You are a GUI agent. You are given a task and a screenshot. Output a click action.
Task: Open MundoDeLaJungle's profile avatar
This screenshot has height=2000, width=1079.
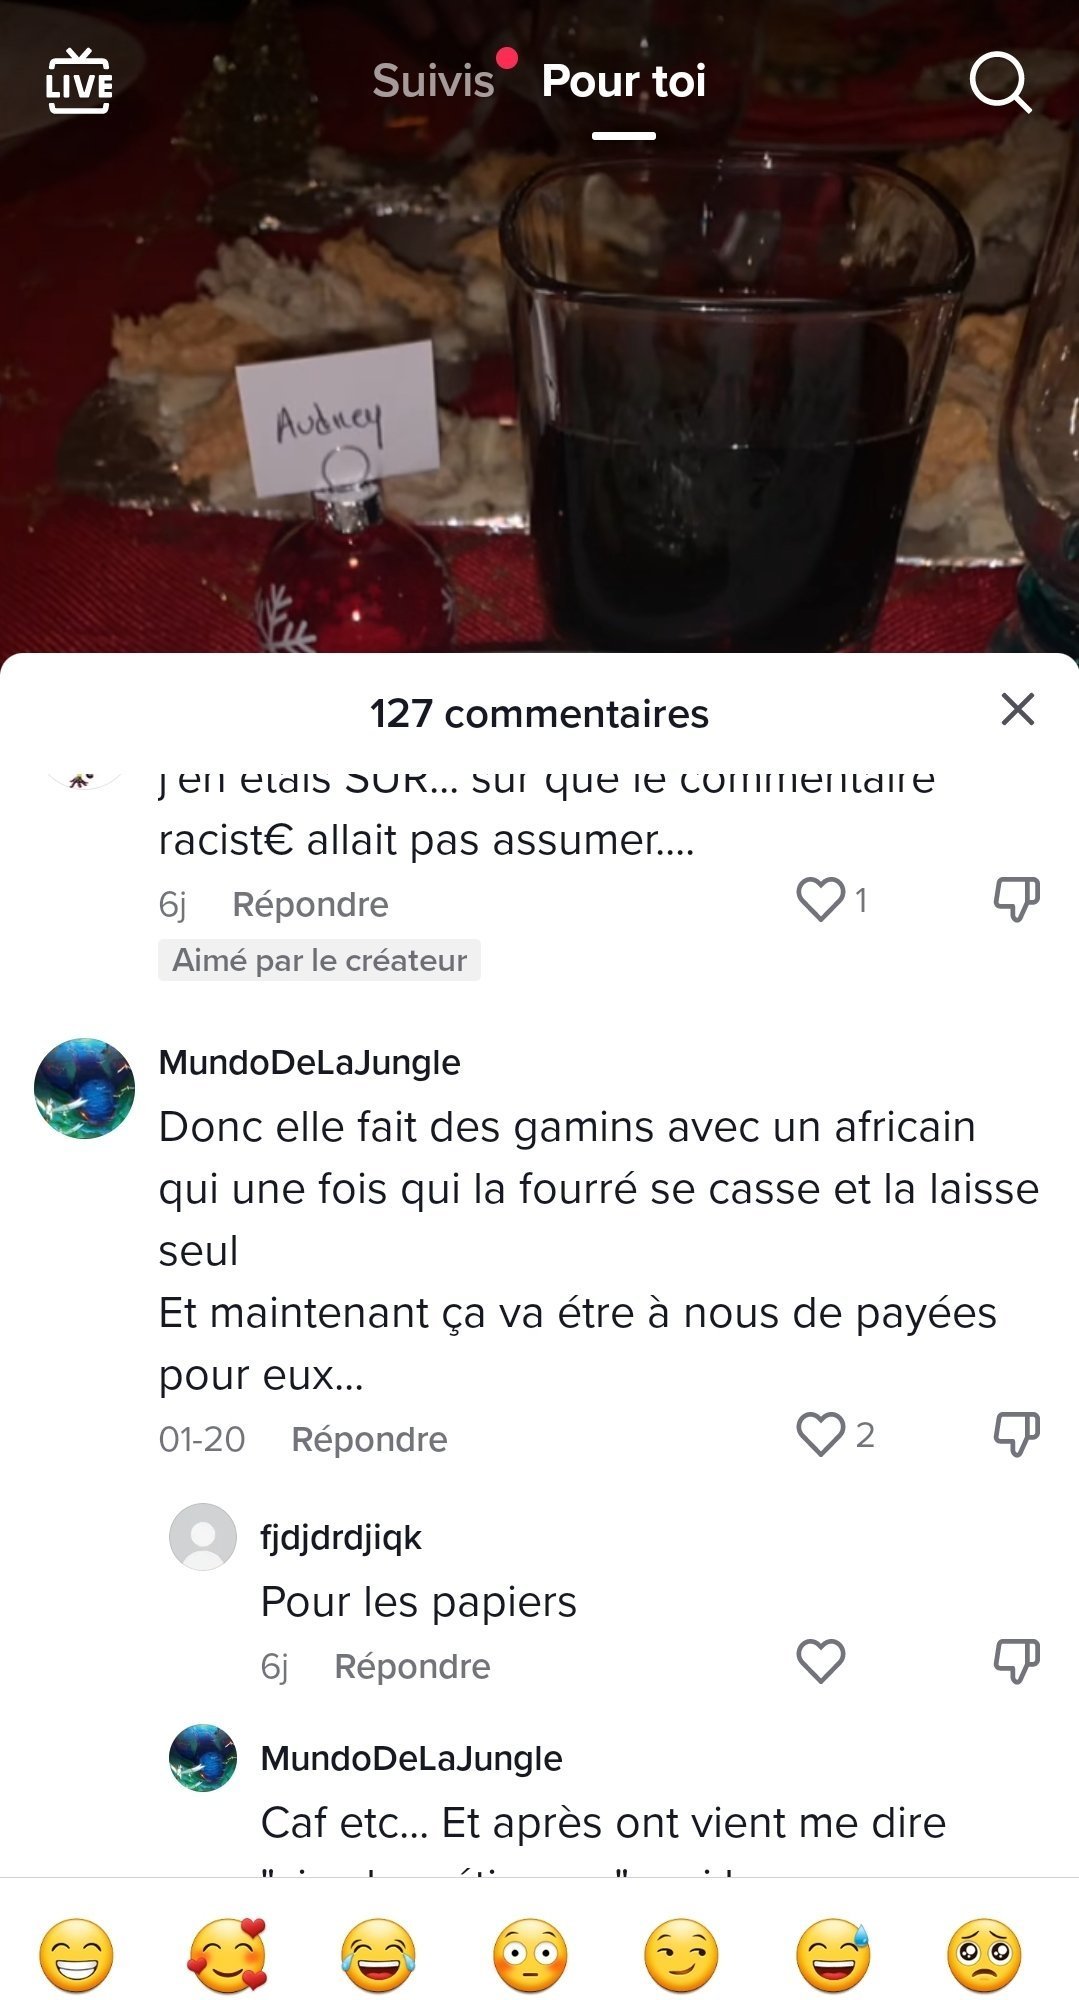click(x=84, y=1088)
